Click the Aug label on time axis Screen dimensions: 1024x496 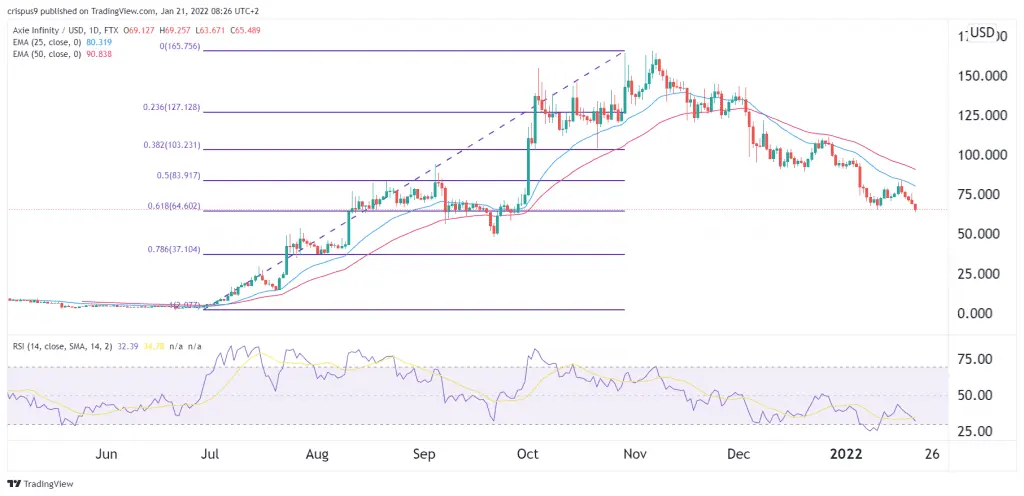click(317, 454)
